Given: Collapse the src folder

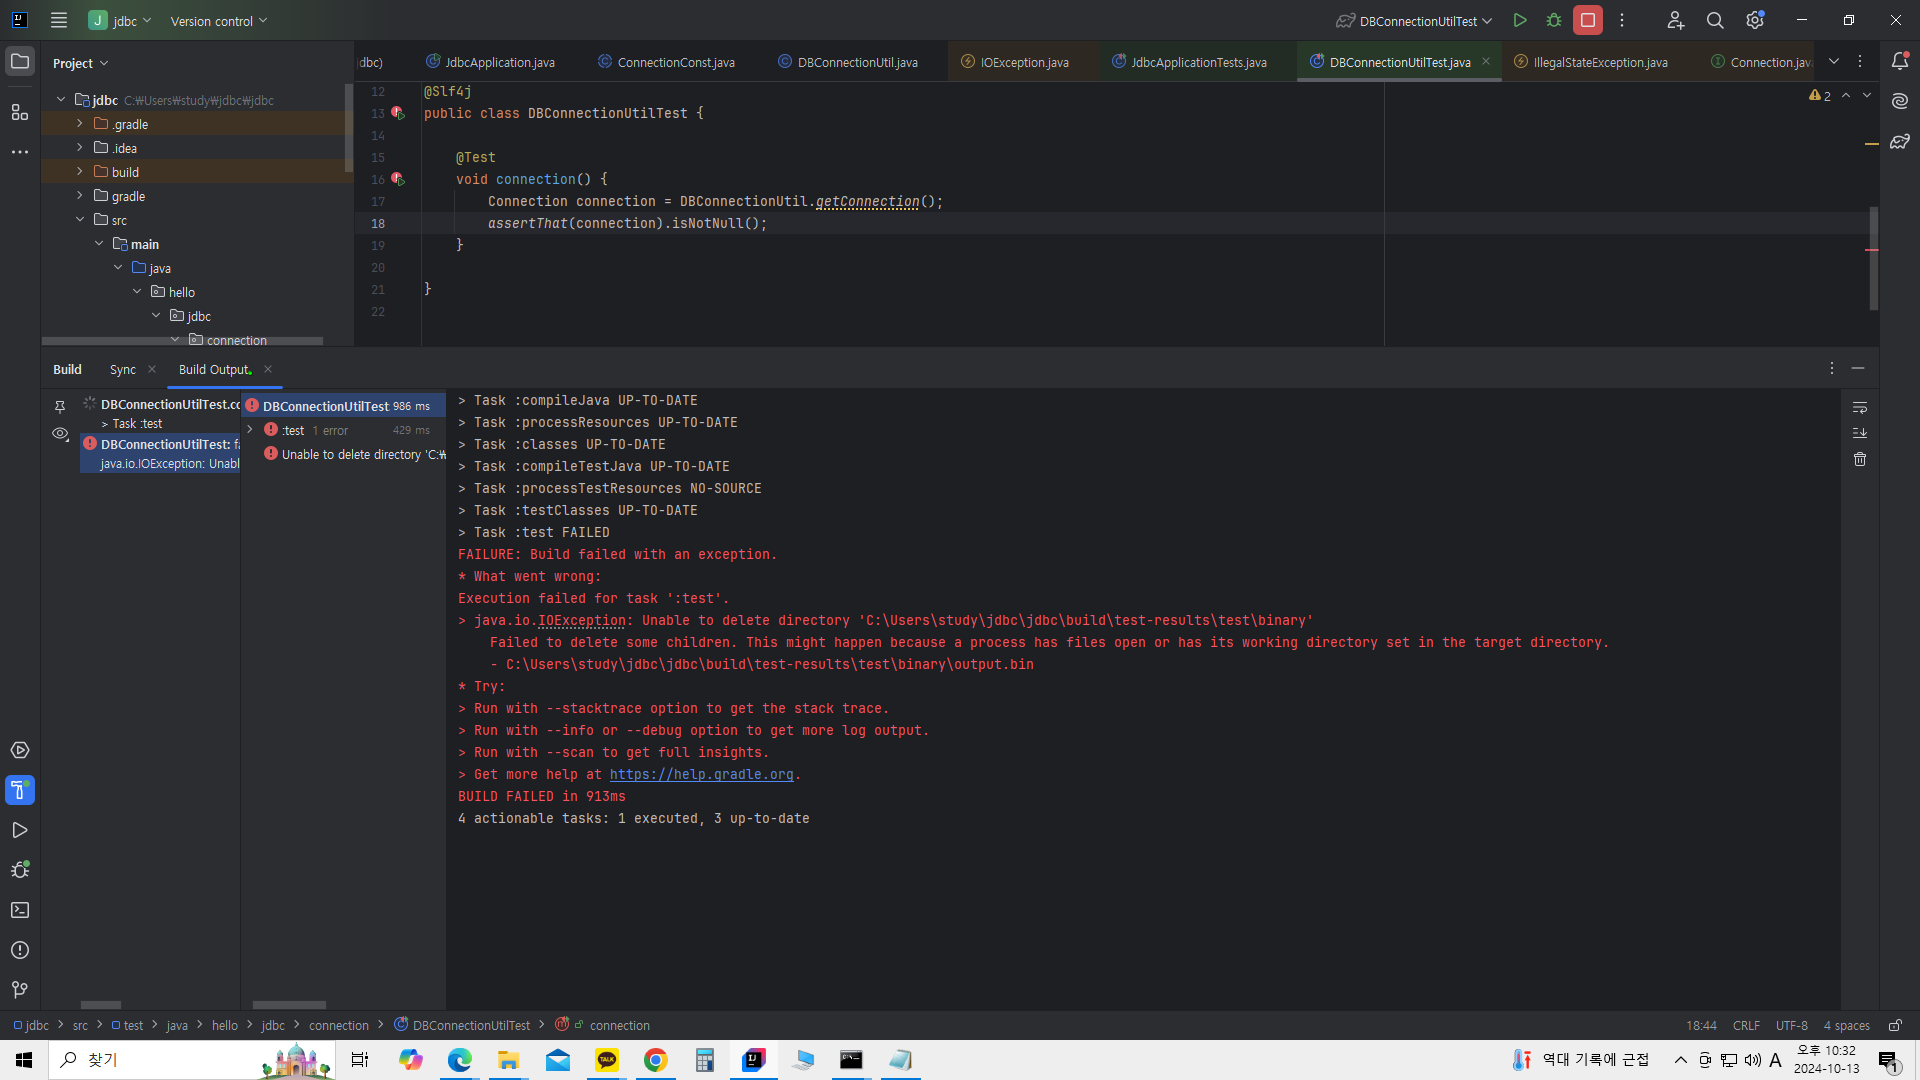Looking at the screenshot, I should click(80, 220).
